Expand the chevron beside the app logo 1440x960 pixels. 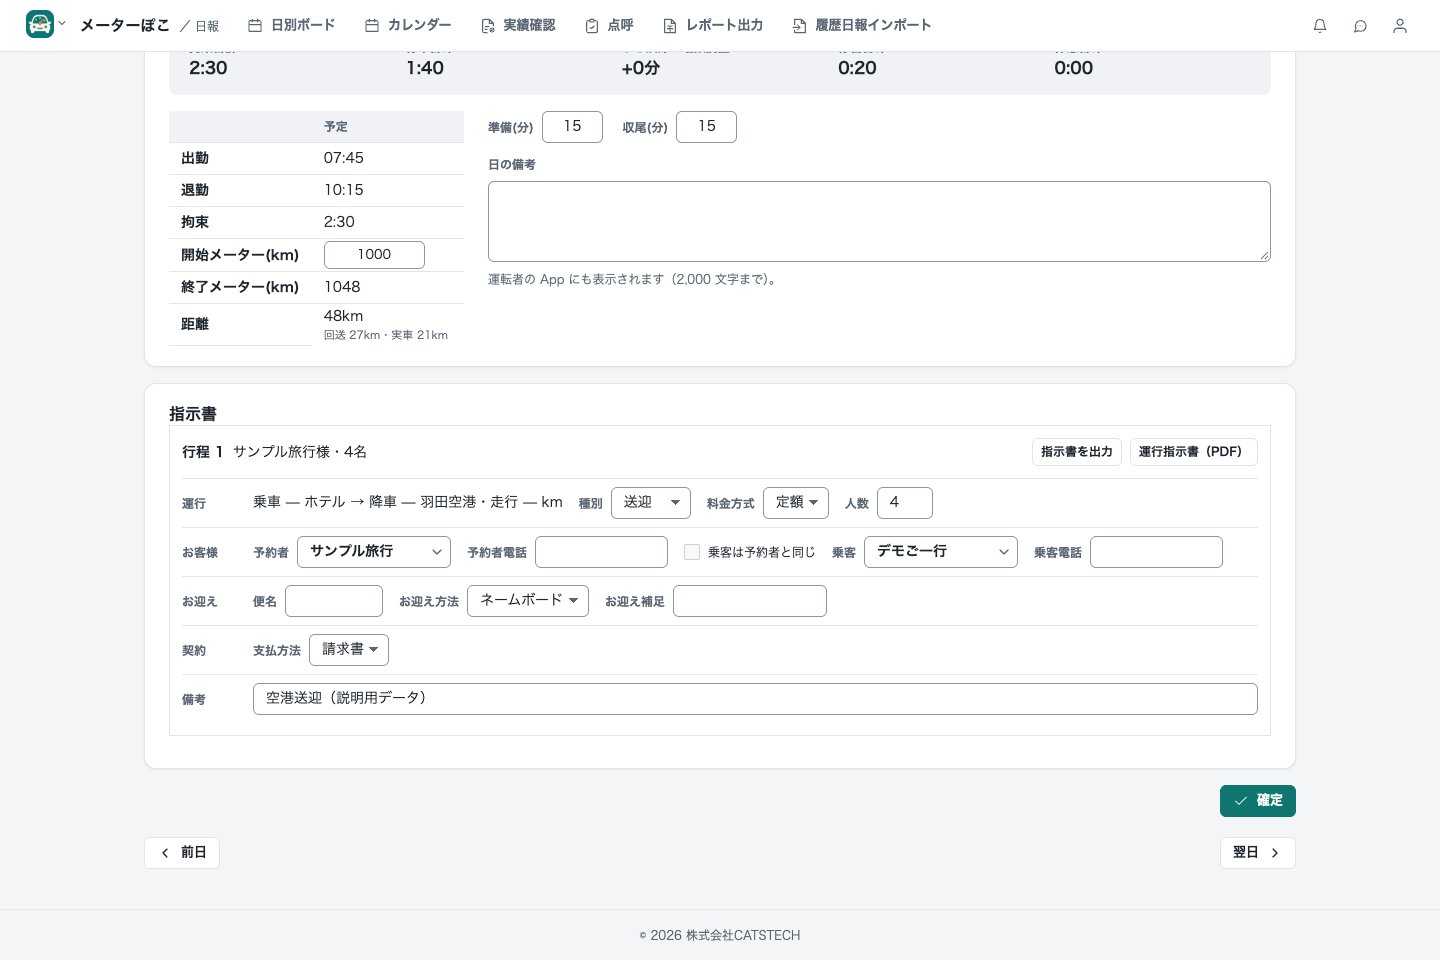tap(62, 24)
